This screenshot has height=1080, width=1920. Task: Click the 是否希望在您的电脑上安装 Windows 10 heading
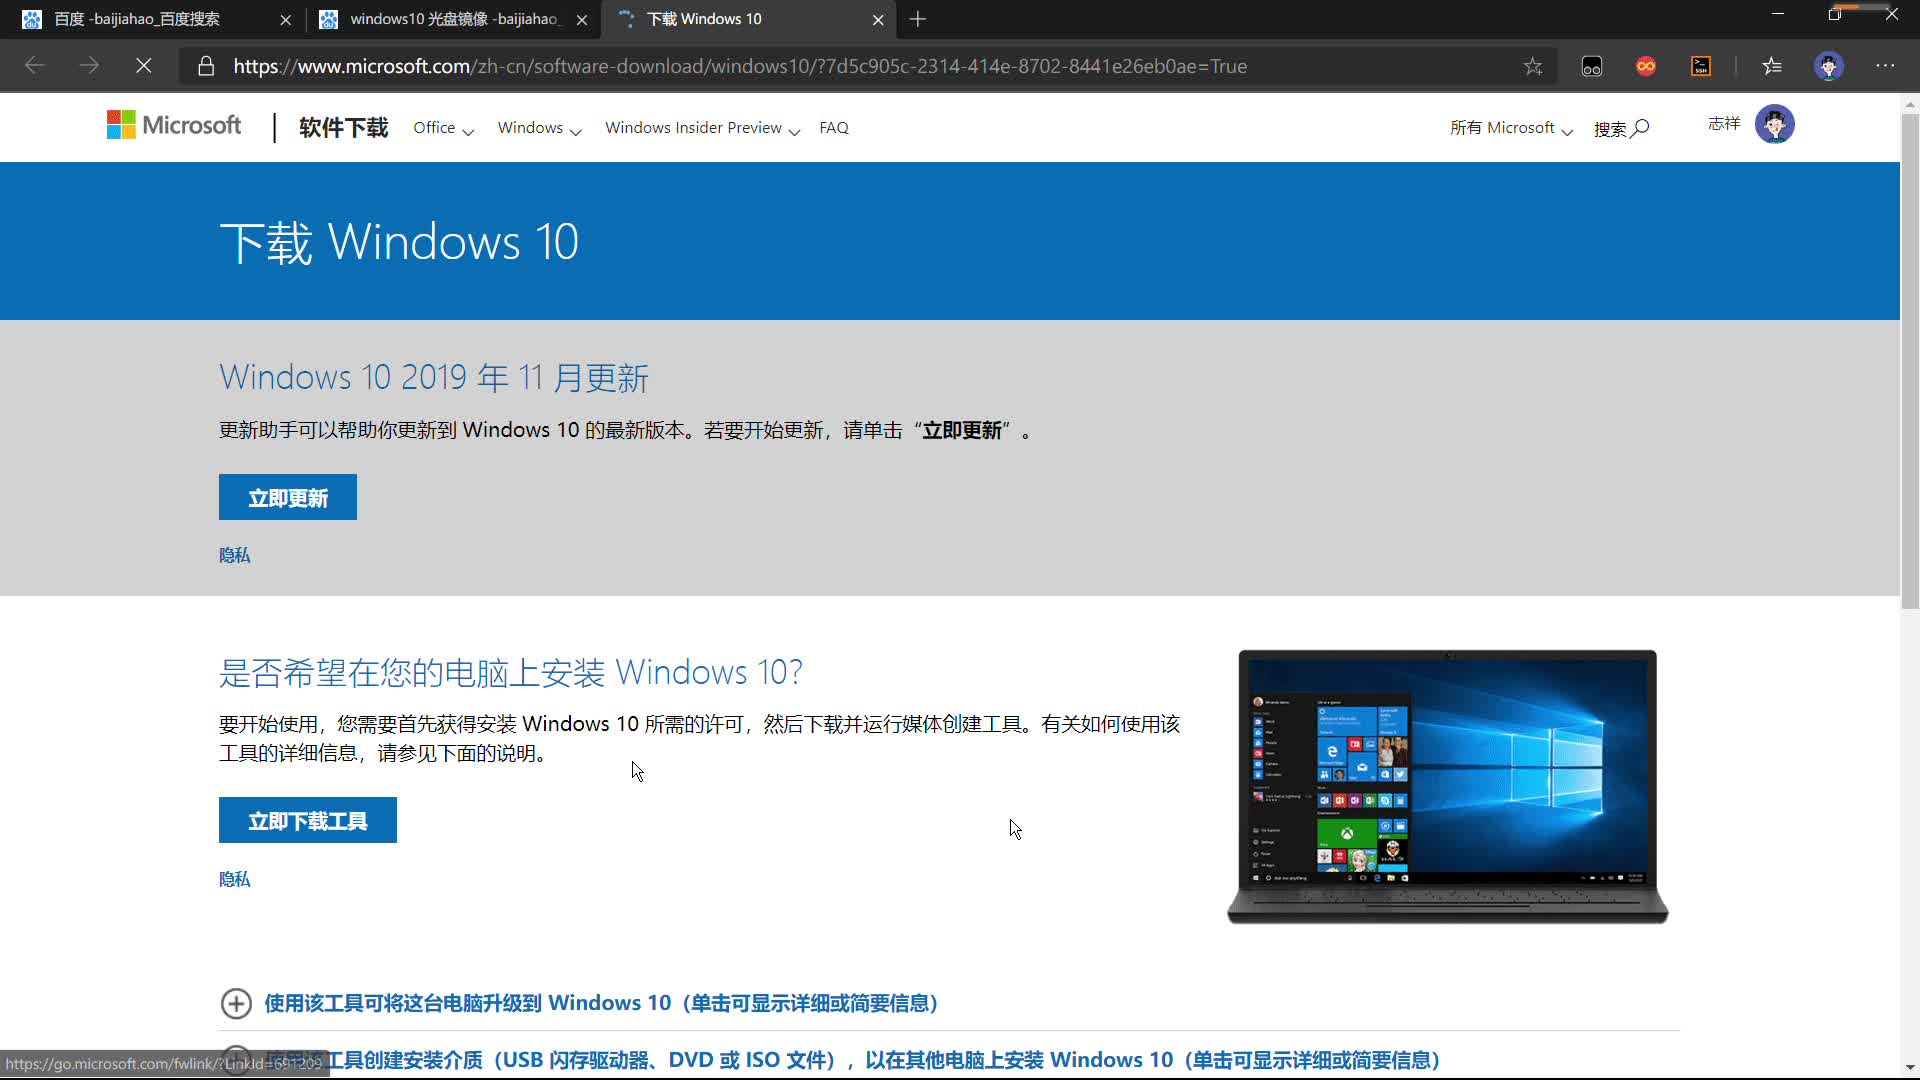point(511,672)
